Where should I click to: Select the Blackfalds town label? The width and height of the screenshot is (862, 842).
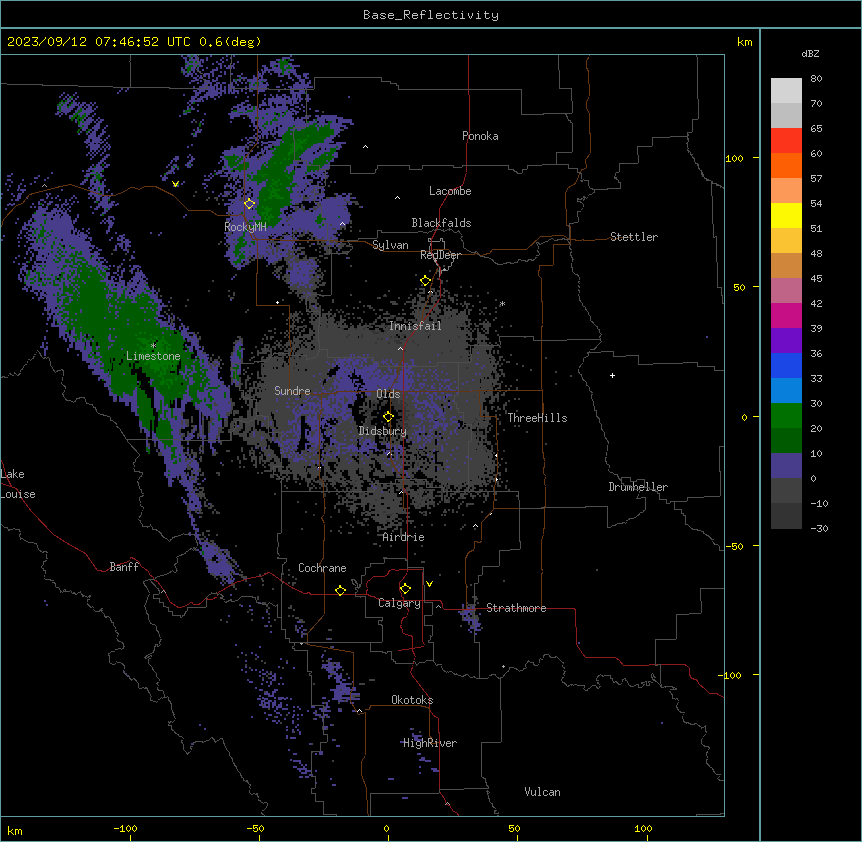click(441, 223)
